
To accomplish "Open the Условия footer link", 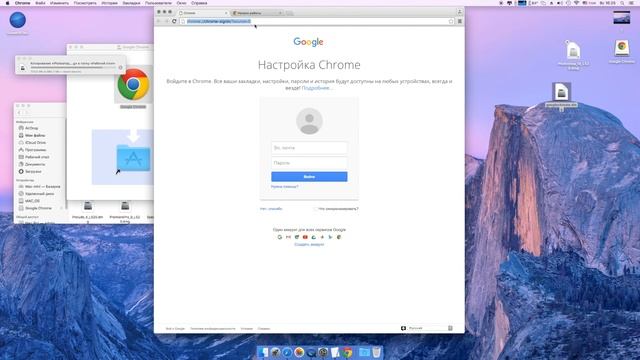I will (x=247, y=329).
